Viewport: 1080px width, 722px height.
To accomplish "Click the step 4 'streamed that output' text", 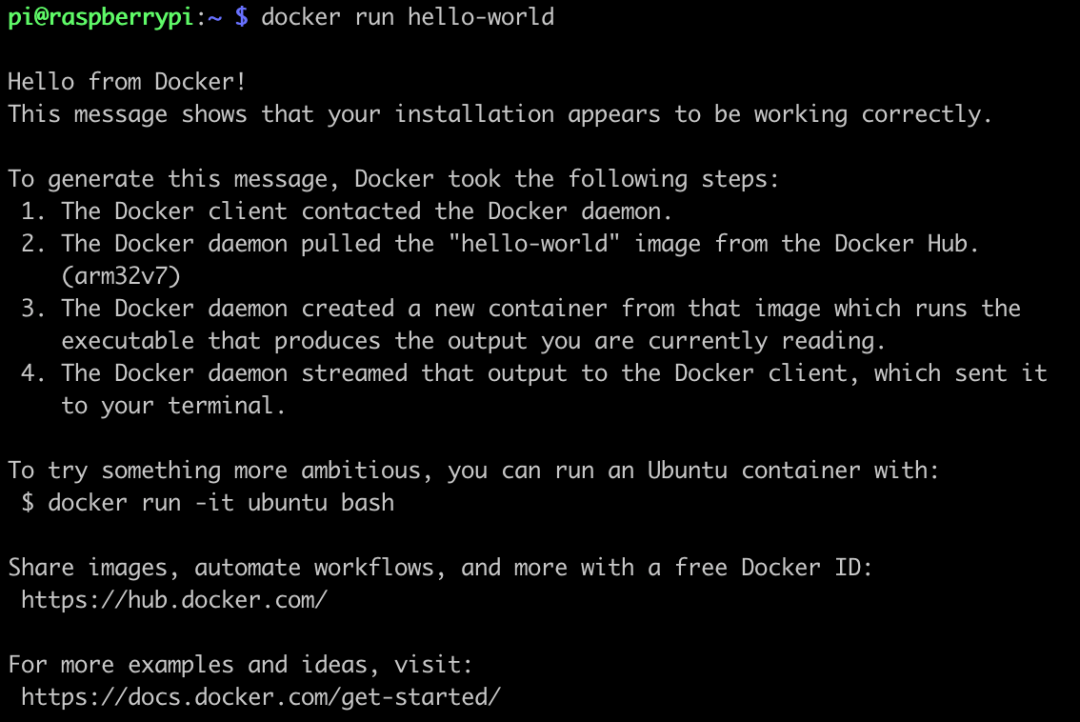I will [434, 373].
